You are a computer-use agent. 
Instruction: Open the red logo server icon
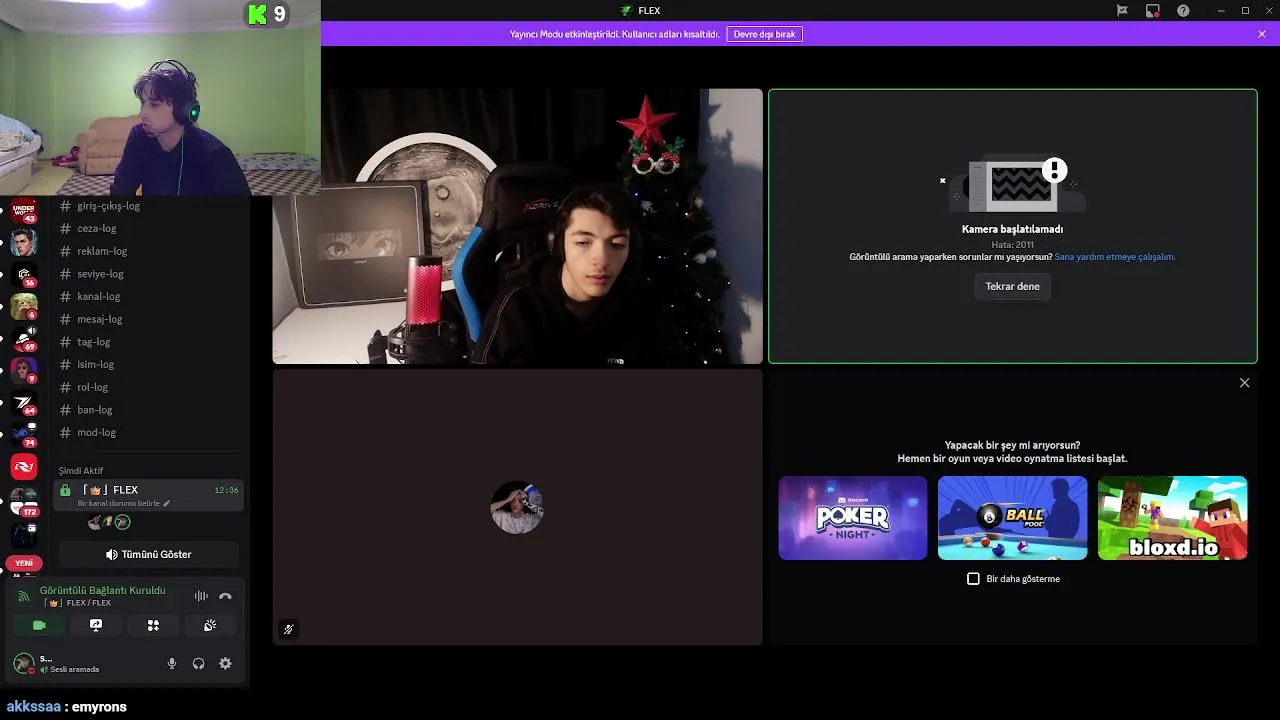[x=24, y=466]
